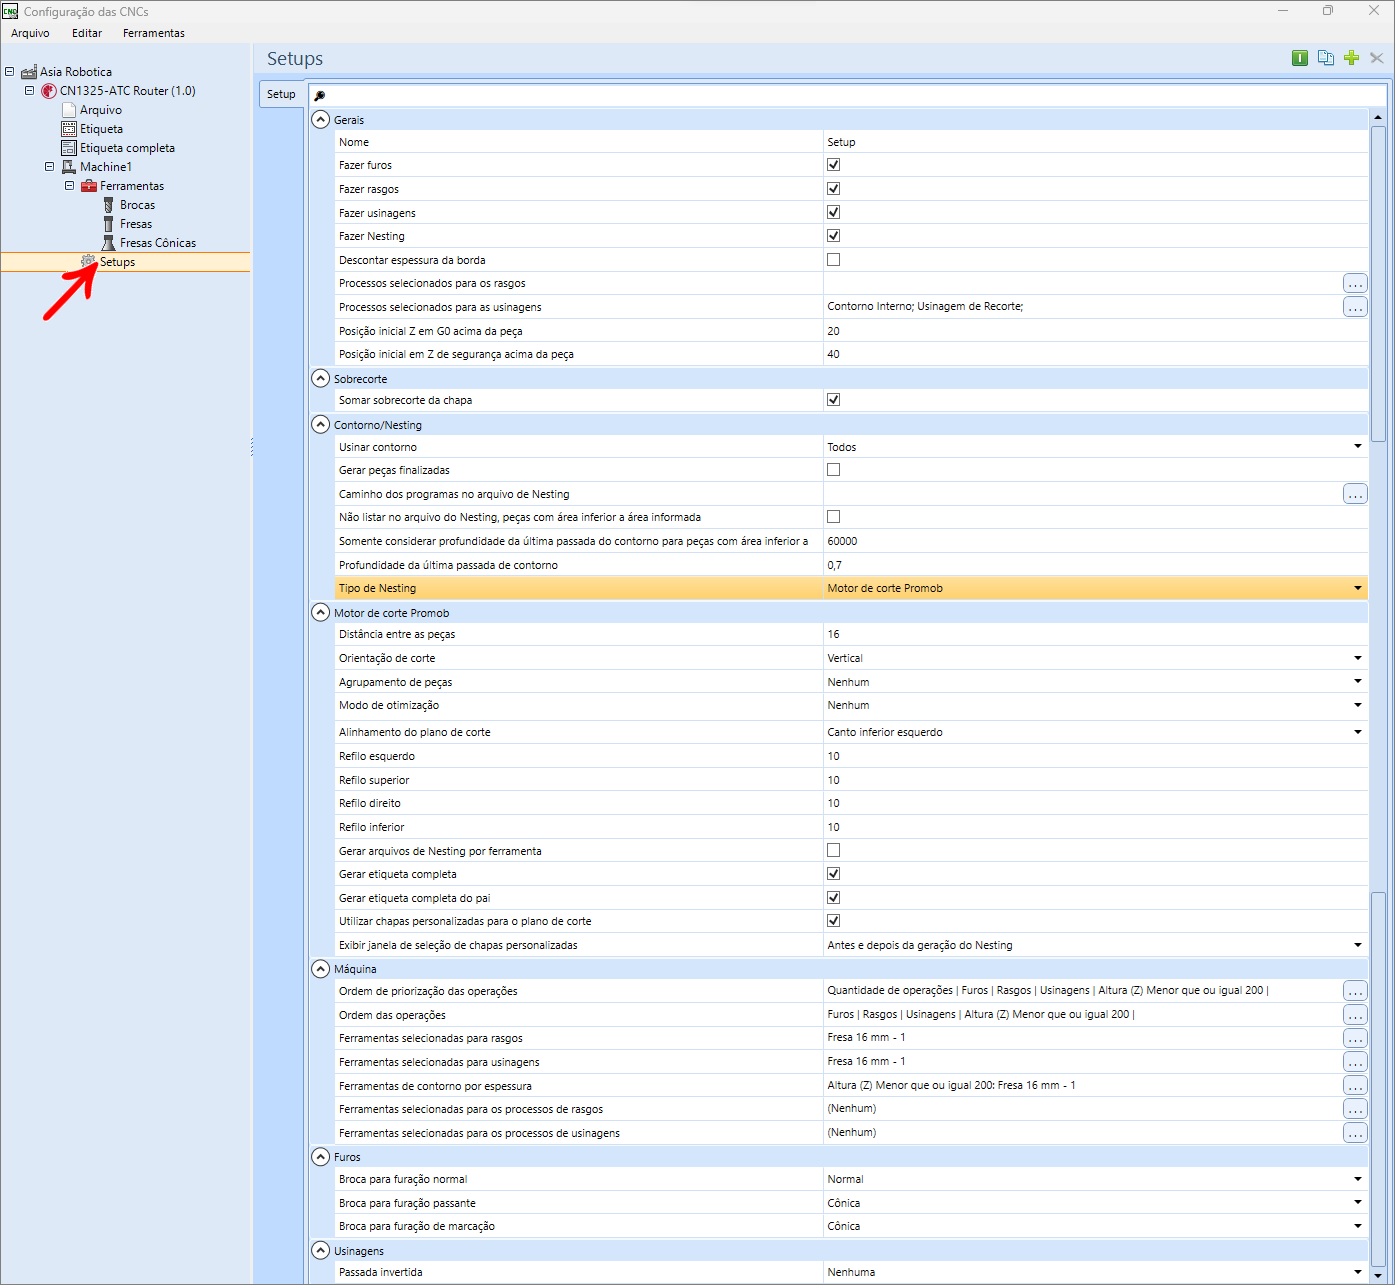Click the duplicate setup copy icon
1398x1288 pixels.
click(1327, 58)
